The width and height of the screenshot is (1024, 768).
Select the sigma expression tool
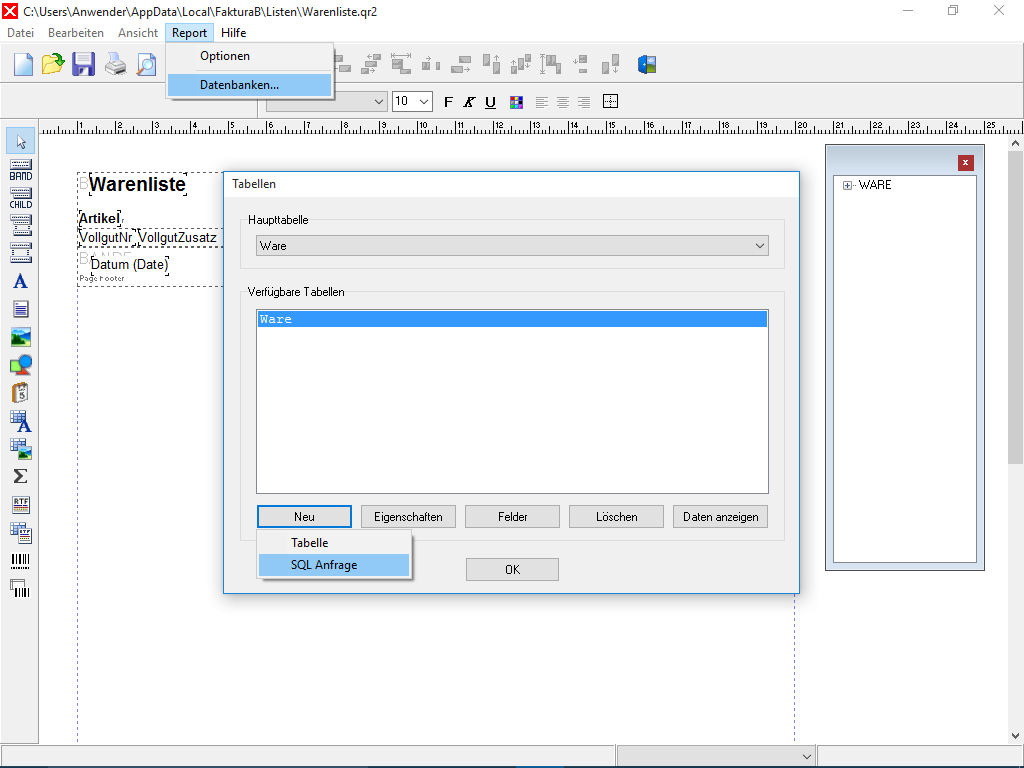21,477
